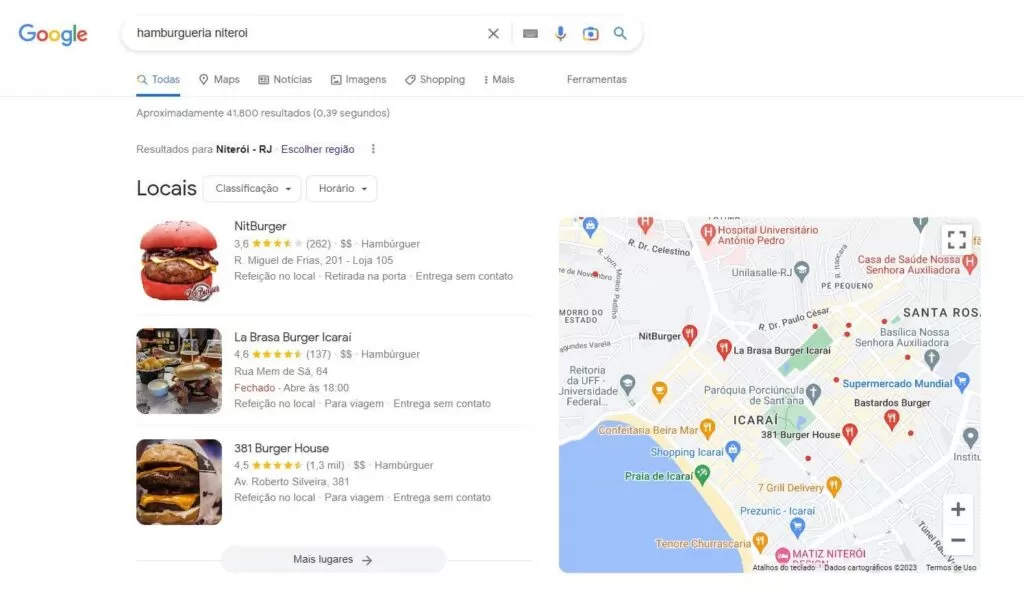Click the NitBurger red burger thumbnail
1024x599 pixels.
(179, 260)
